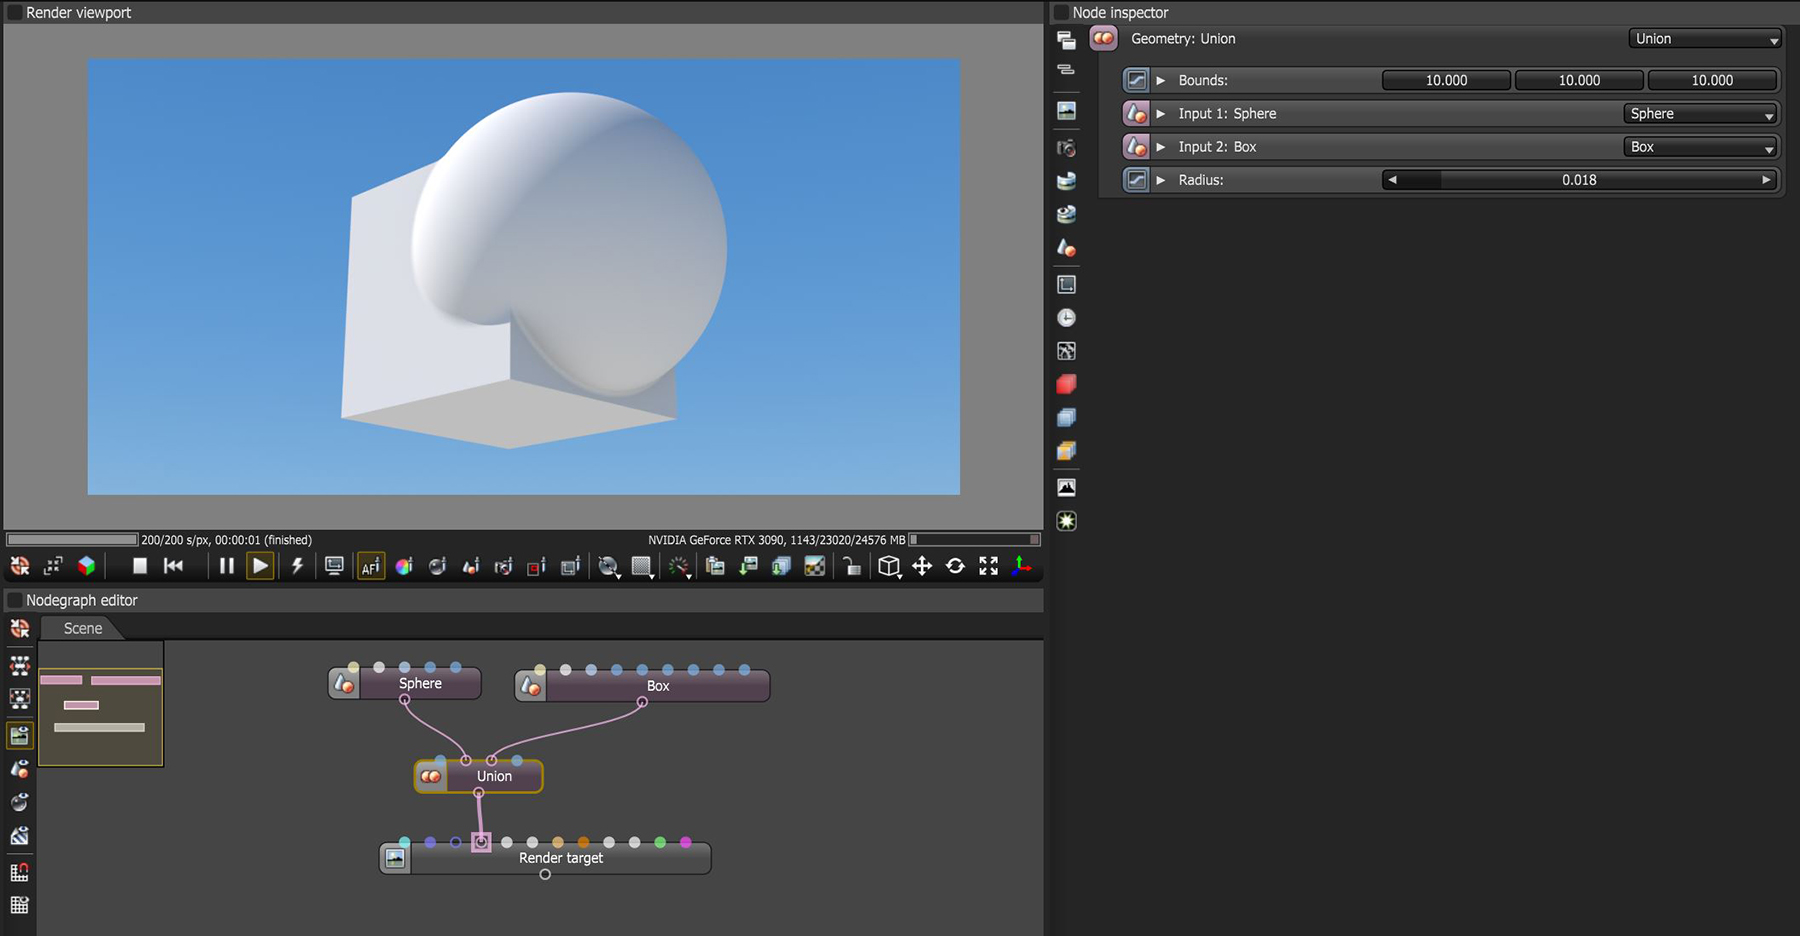Click the third Bounds value field
Screen dimensions: 1800x936
point(1712,80)
